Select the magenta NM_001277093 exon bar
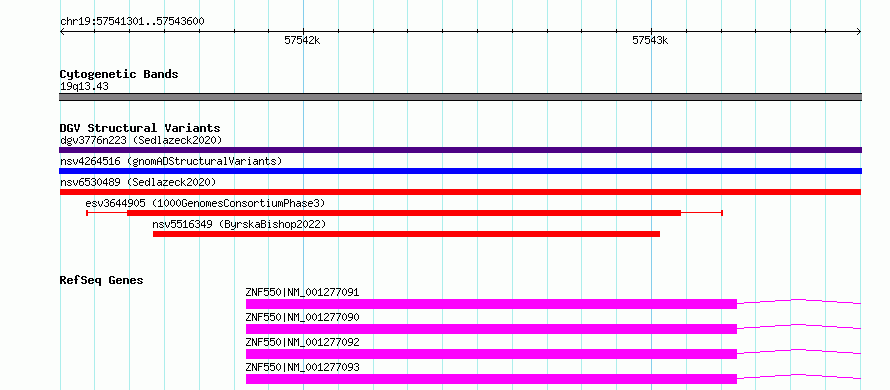 click(x=491, y=379)
